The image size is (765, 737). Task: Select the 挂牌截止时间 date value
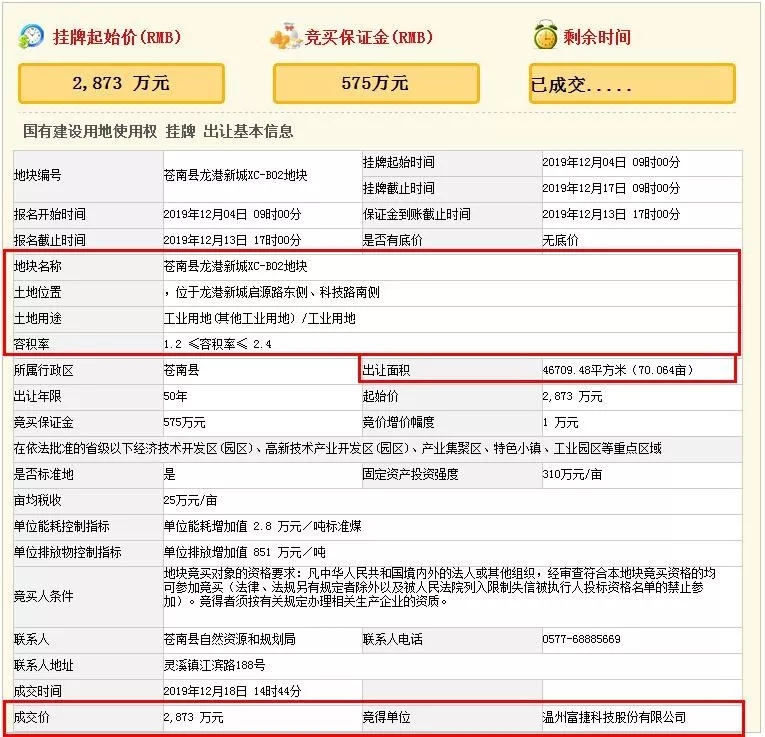click(x=610, y=188)
